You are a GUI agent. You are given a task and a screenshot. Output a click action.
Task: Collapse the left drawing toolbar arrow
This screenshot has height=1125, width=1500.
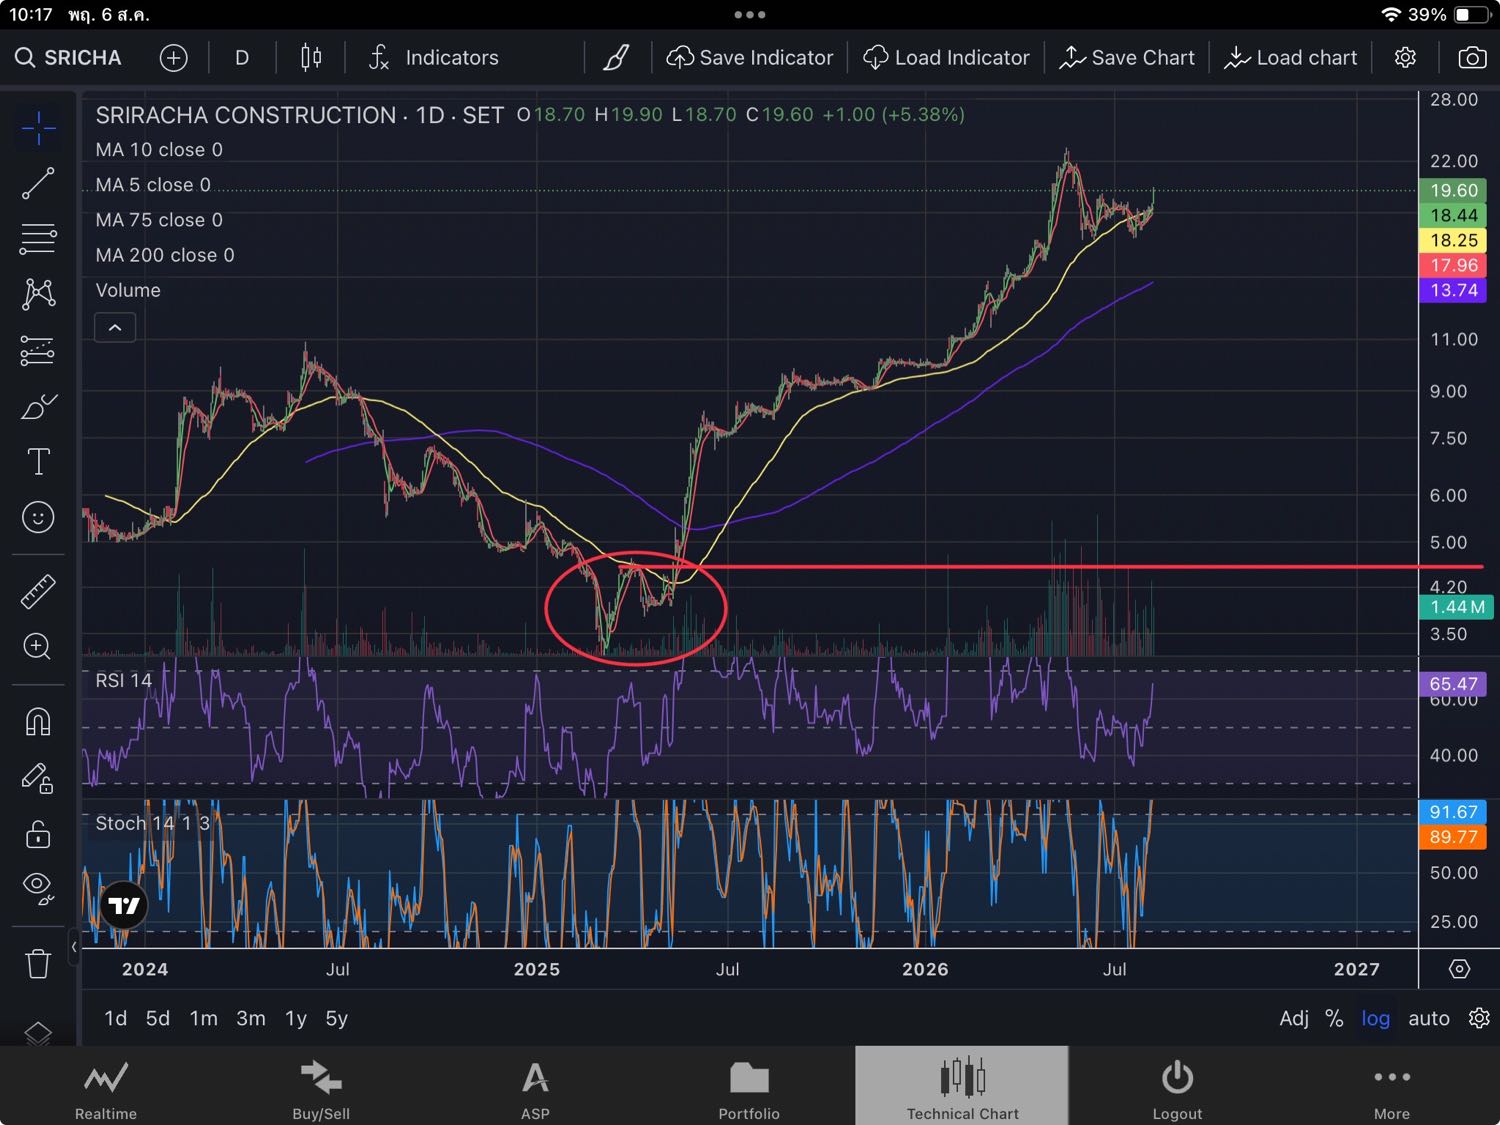74,946
